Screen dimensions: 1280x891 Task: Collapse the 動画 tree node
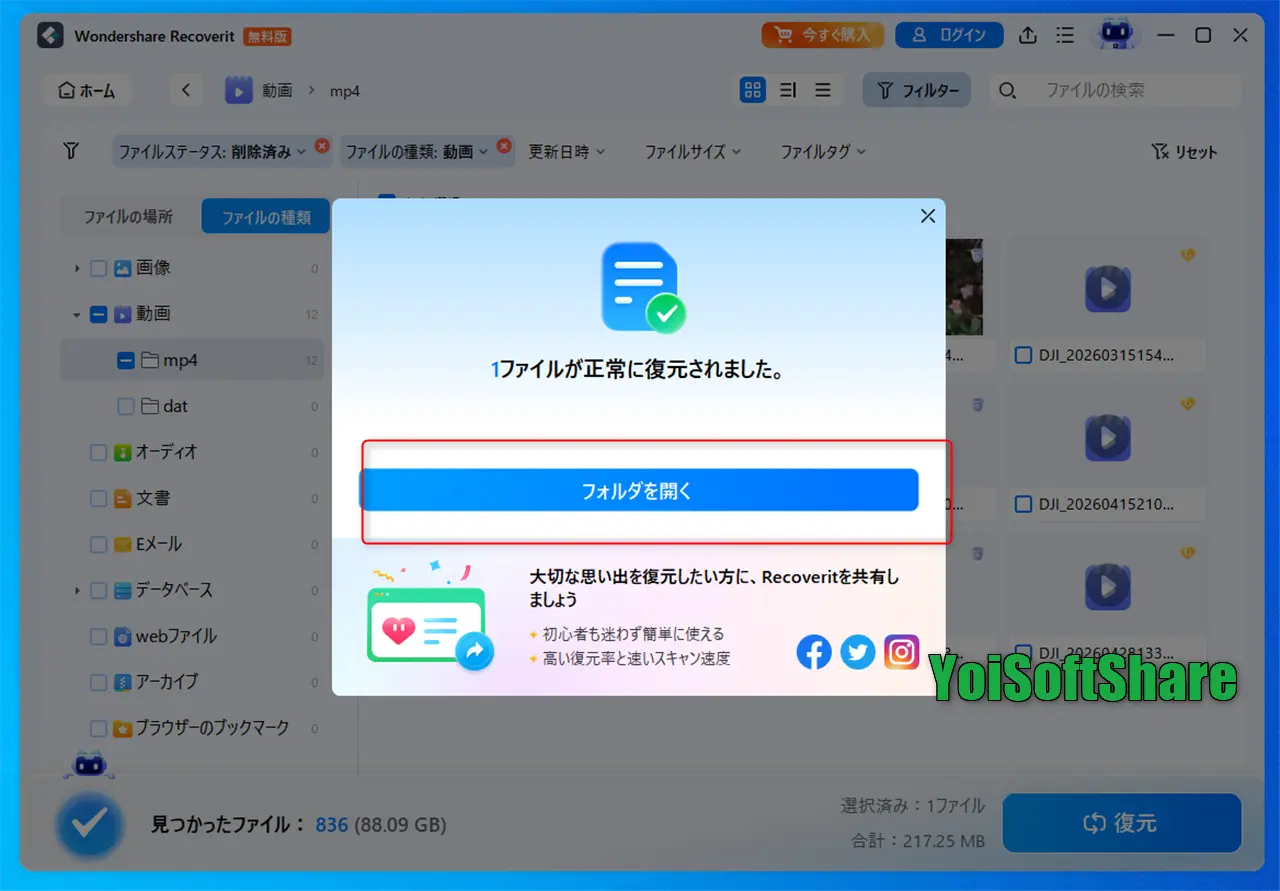[x=77, y=314]
